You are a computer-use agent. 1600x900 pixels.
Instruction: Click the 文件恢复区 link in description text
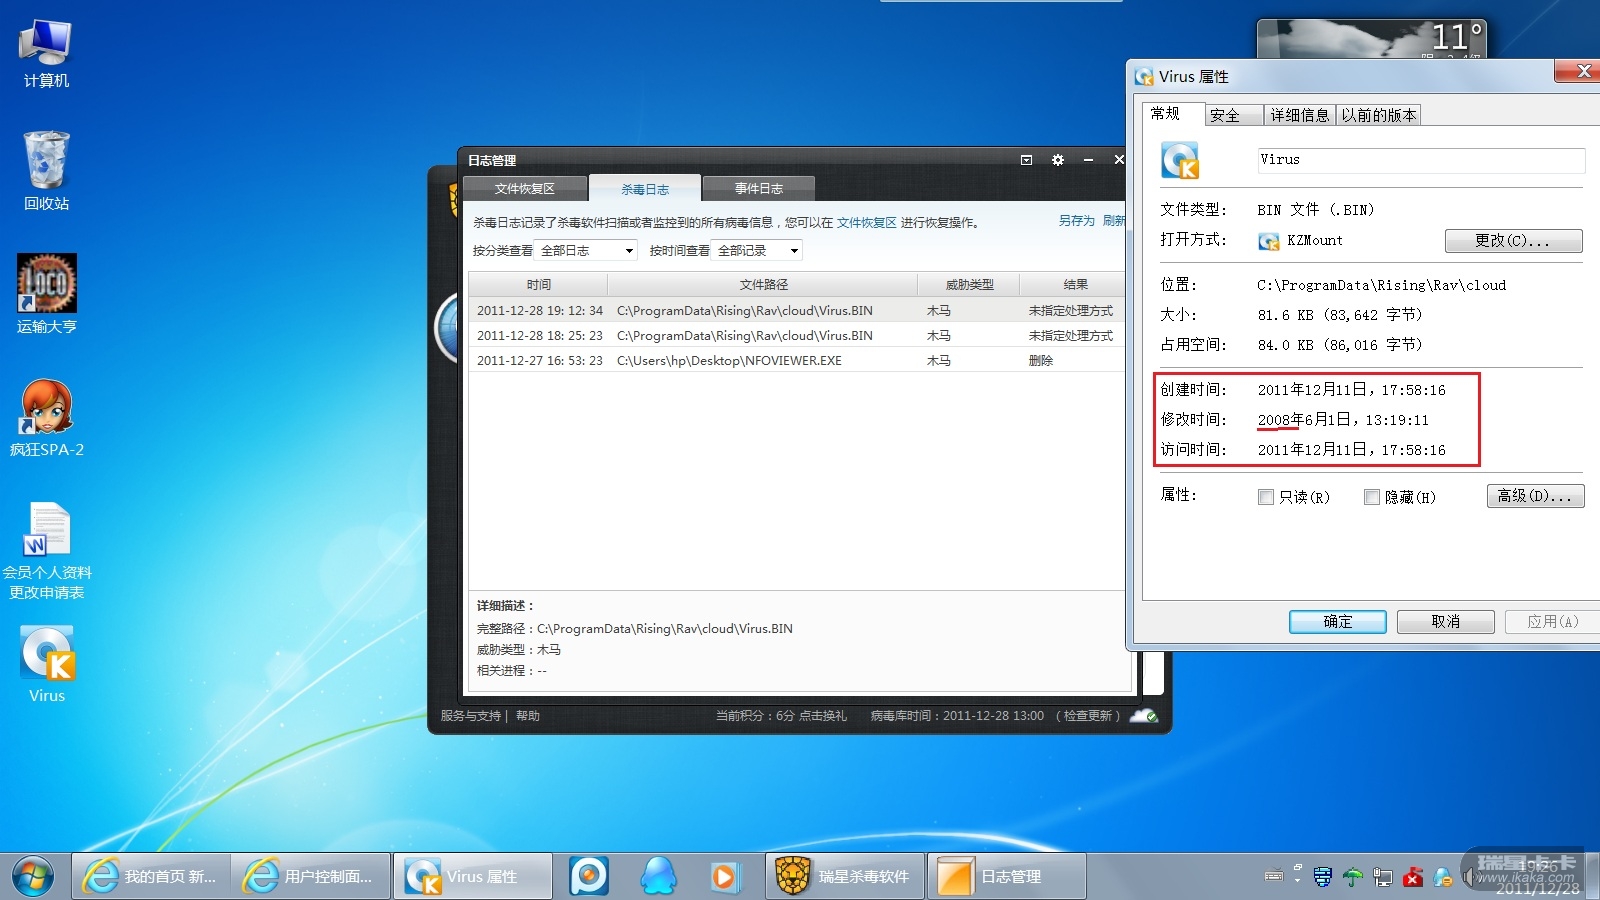(x=866, y=223)
